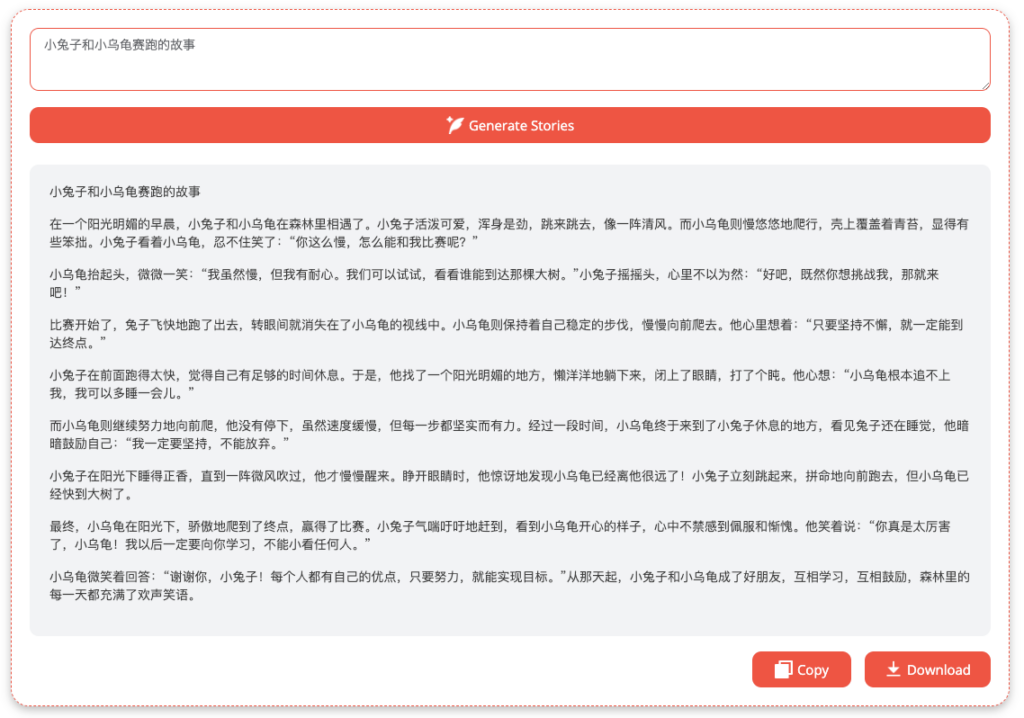Click the download arrow icon
1024x718 pixels.
(x=893, y=670)
